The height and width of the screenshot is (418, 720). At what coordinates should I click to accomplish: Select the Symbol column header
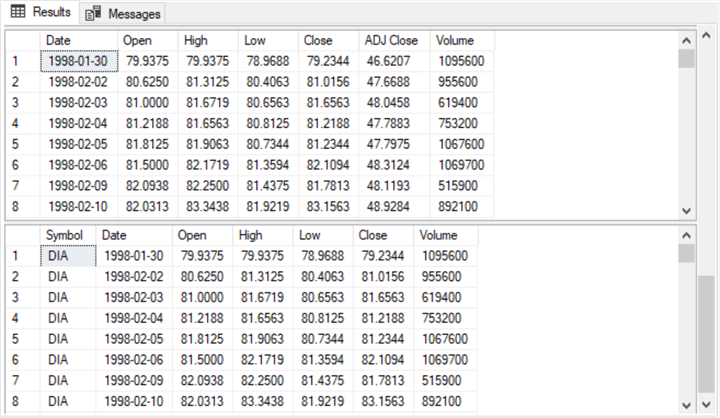65,233
